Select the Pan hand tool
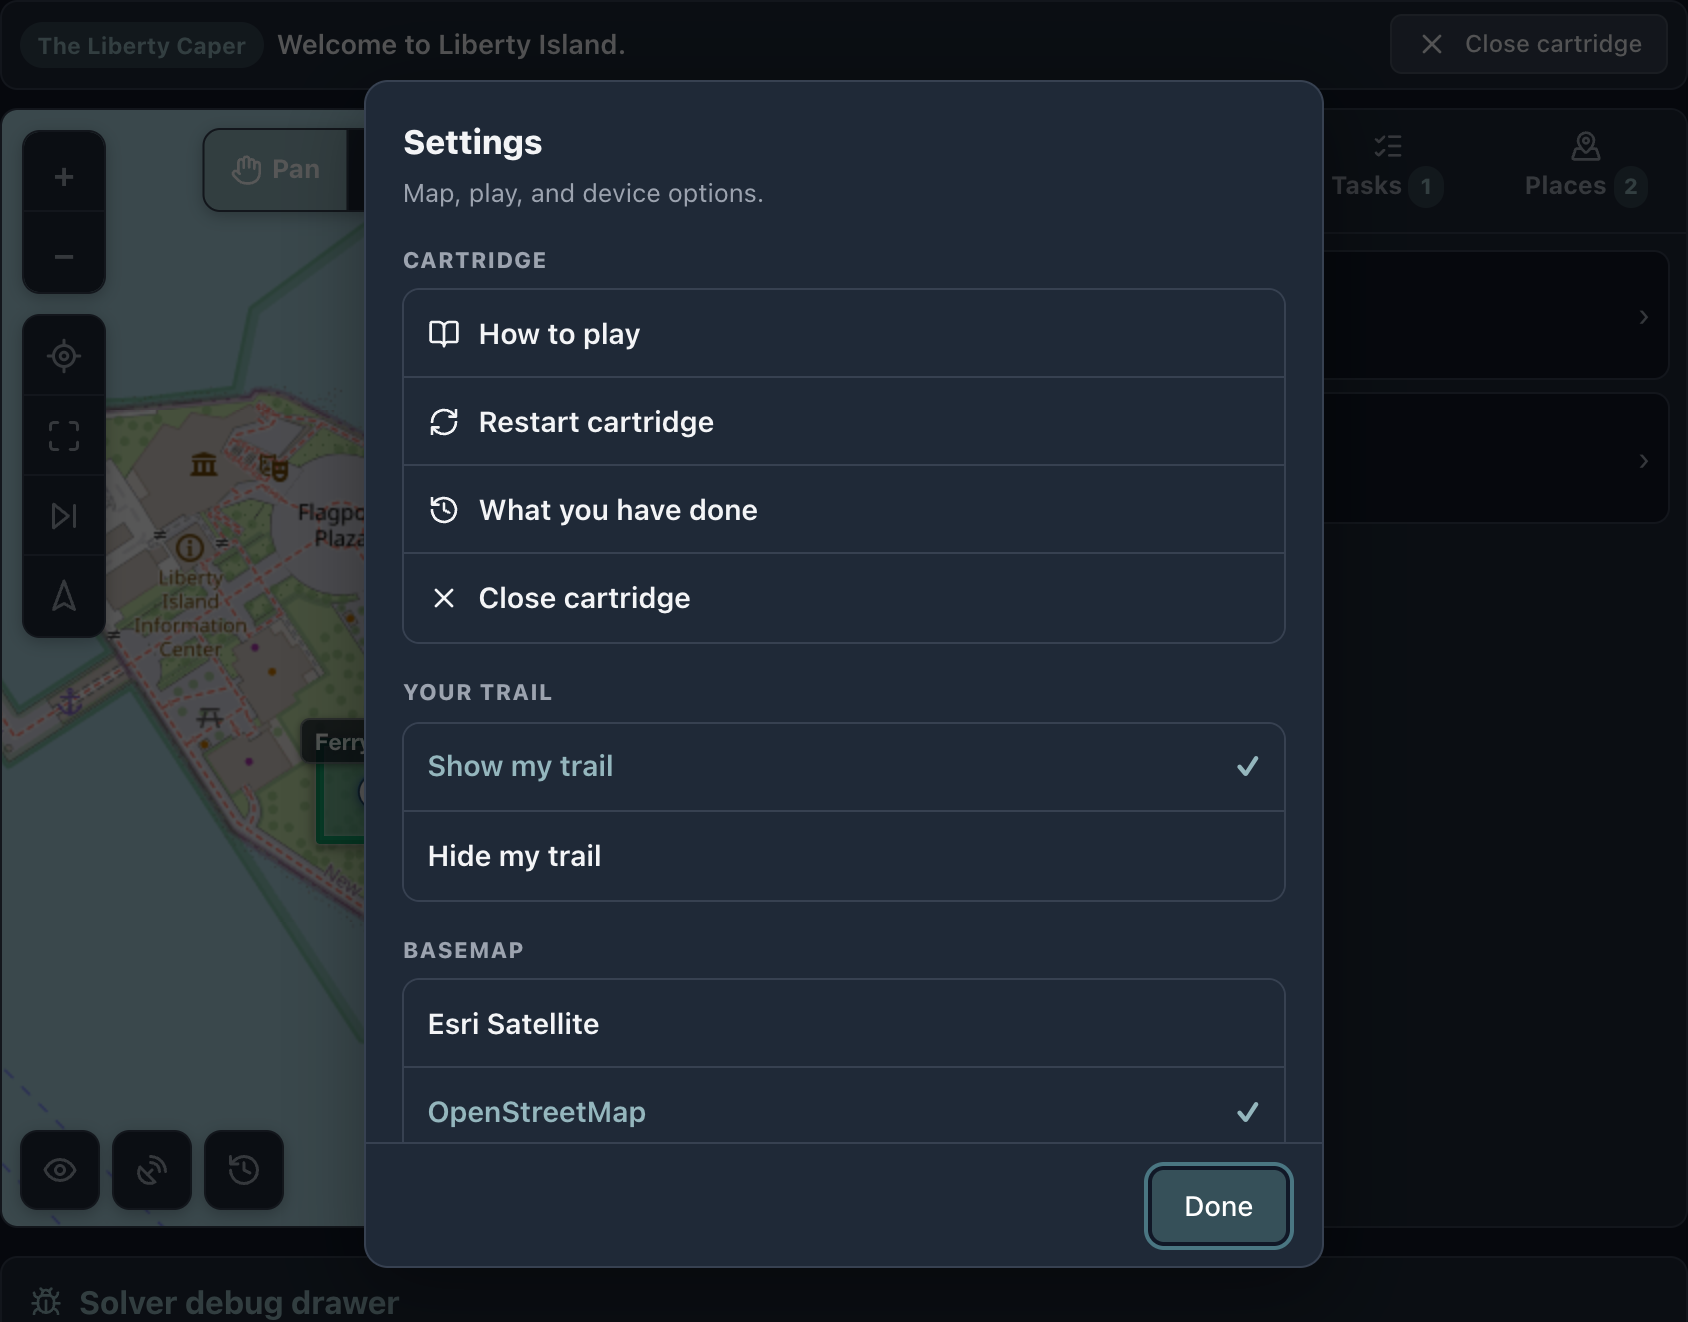The width and height of the screenshot is (1688, 1322). (x=276, y=170)
